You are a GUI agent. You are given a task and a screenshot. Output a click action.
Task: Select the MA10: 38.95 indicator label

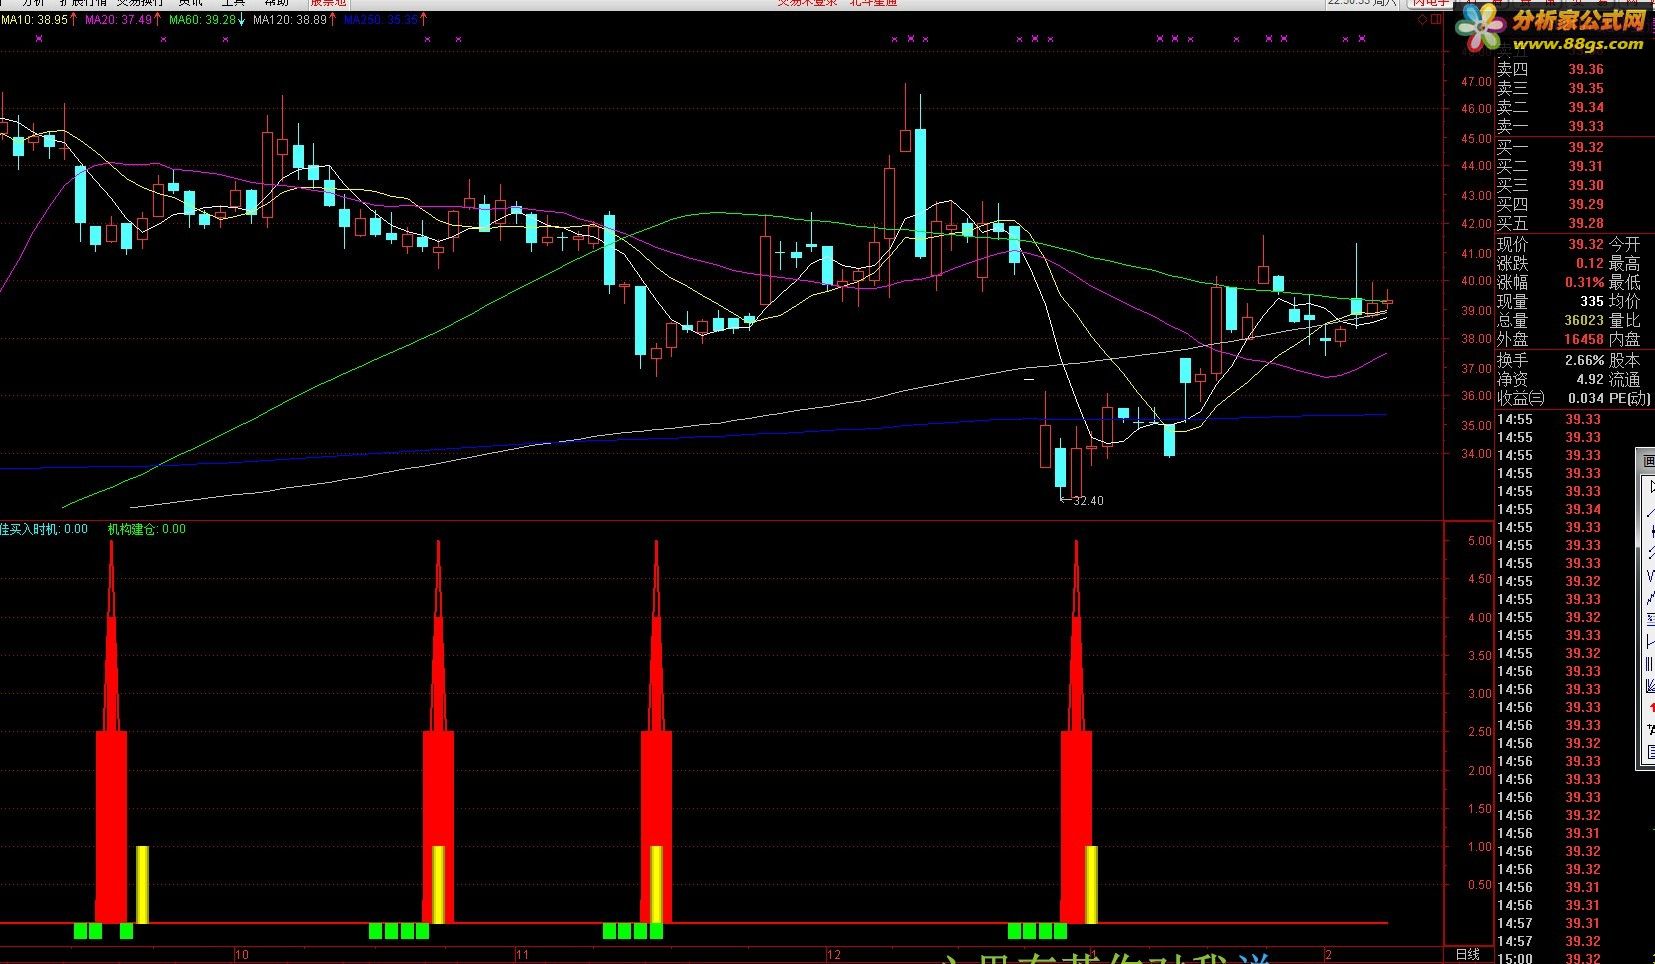click(x=34, y=20)
